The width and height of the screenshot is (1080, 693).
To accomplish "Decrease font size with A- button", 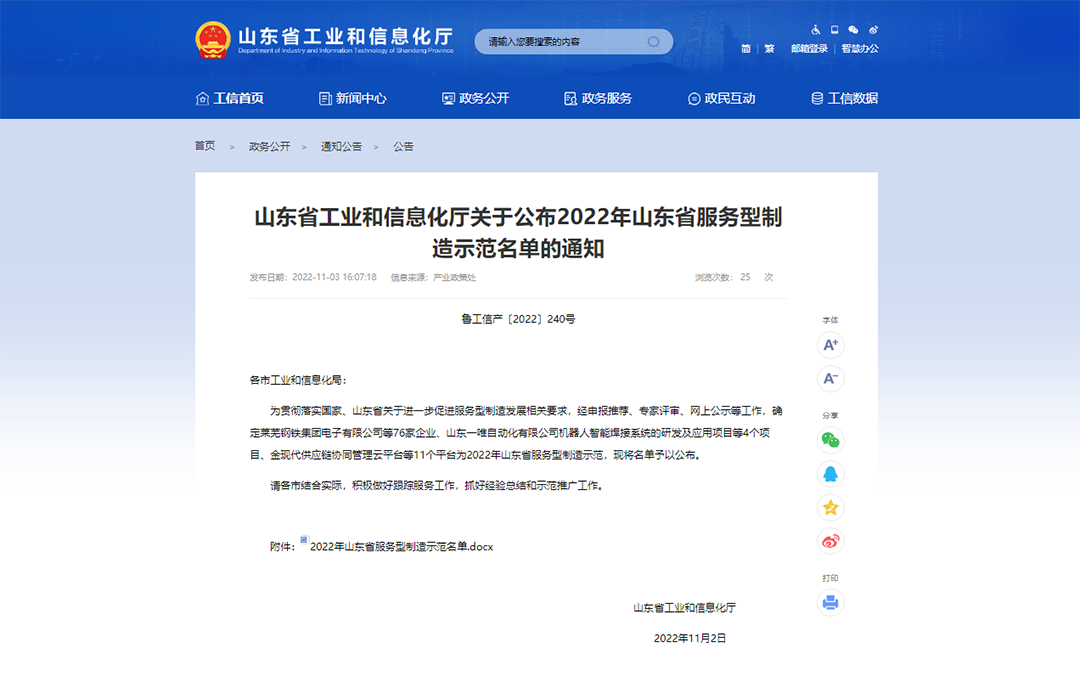I will [830, 378].
